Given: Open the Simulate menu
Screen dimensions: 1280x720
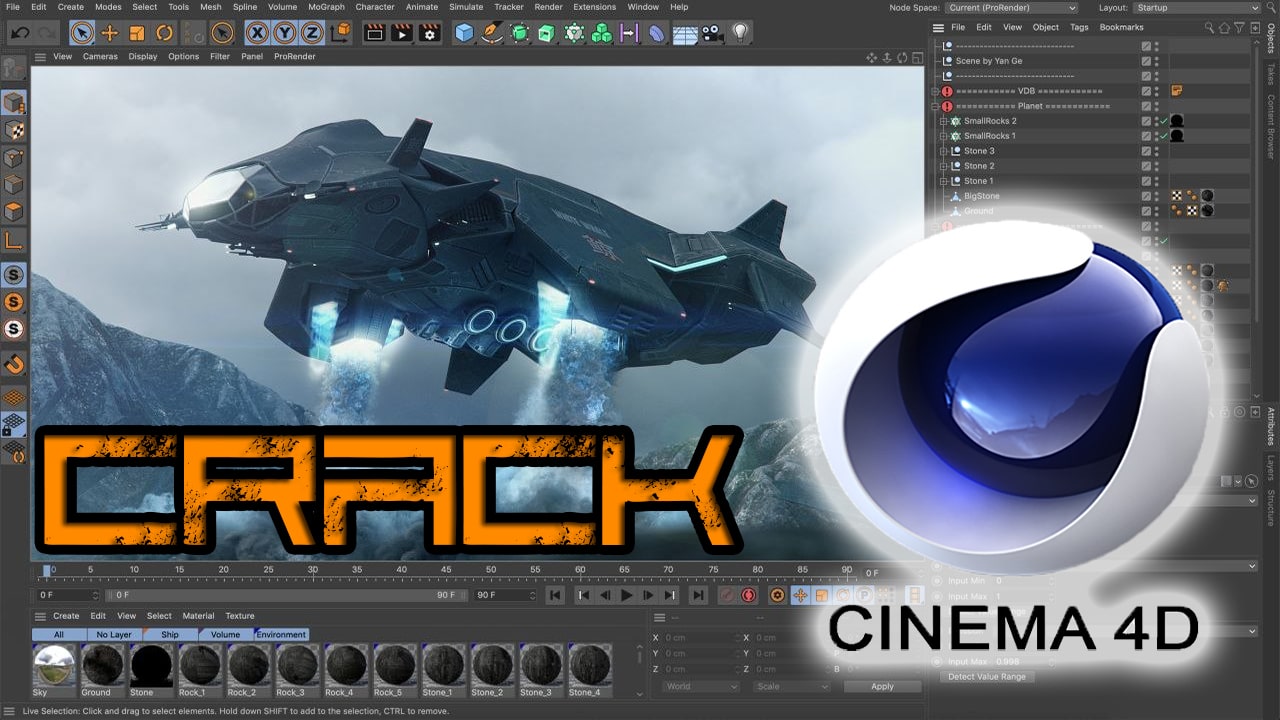Looking at the screenshot, I should pyautogui.click(x=466, y=7).
